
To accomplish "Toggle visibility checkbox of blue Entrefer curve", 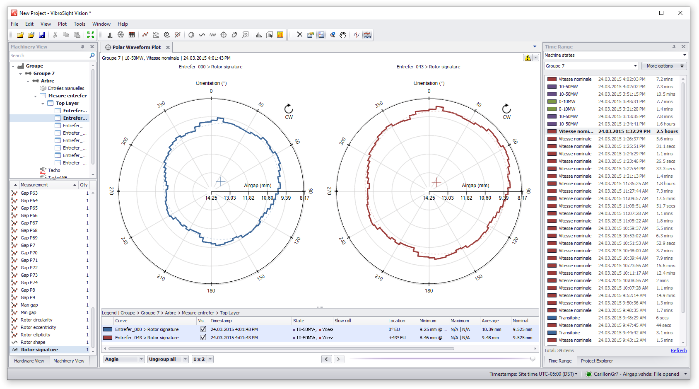I will point(203,329).
